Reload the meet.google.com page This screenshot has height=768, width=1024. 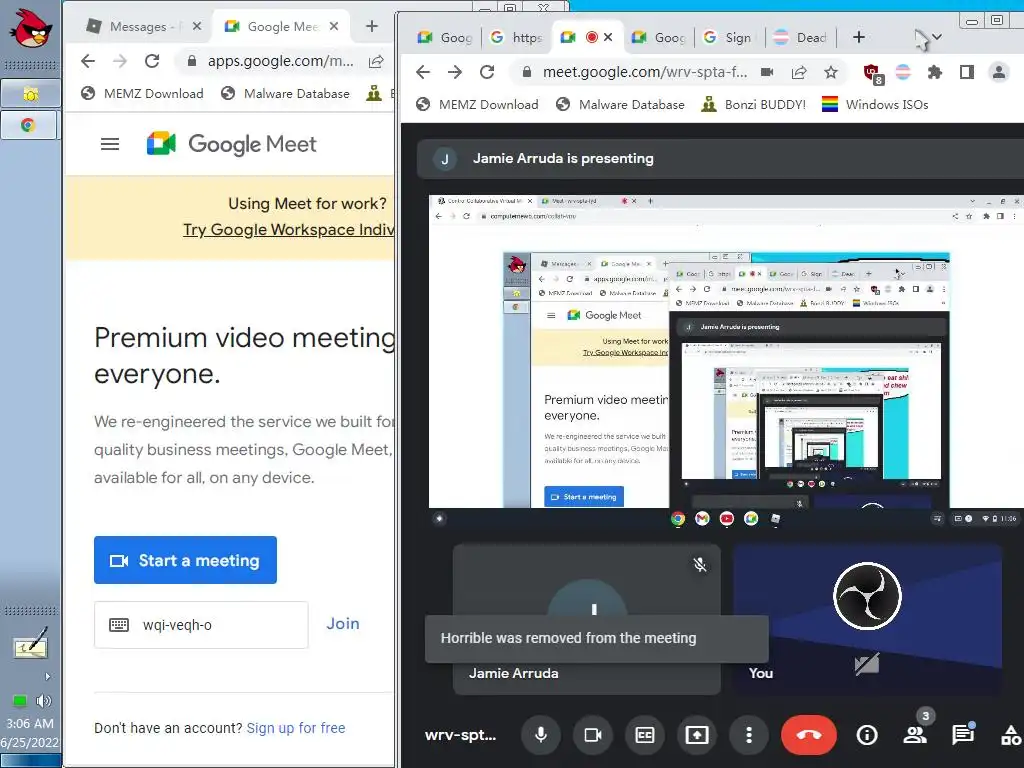tap(487, 72)
